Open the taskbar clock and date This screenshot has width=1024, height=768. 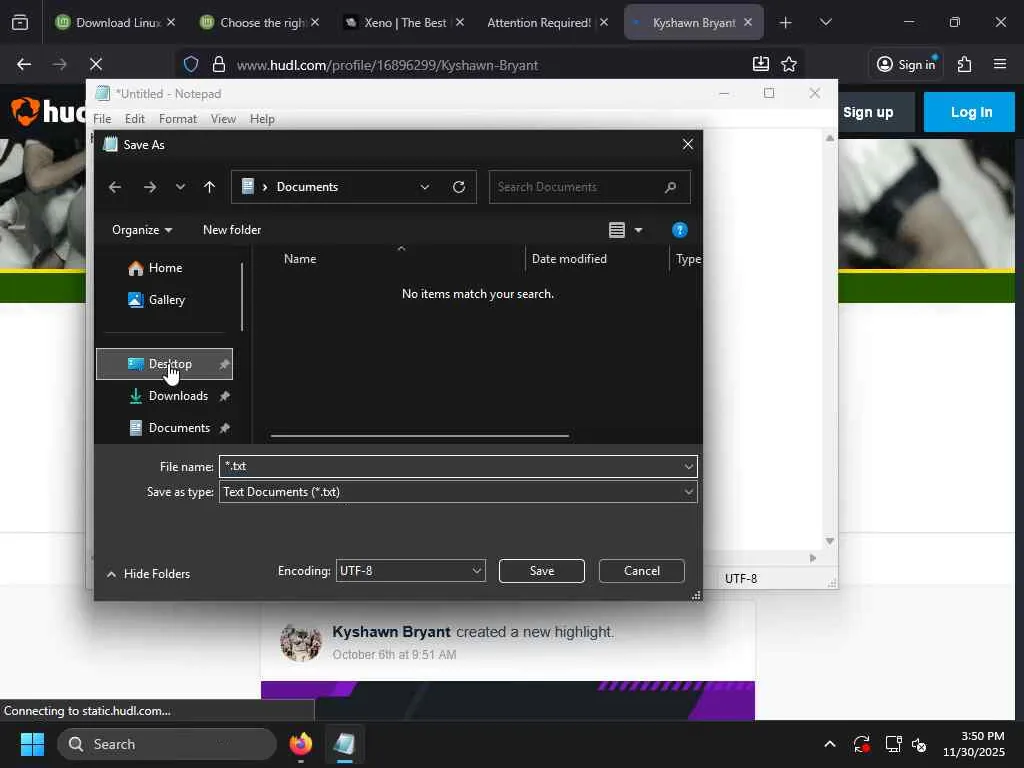tap(974, 744)
